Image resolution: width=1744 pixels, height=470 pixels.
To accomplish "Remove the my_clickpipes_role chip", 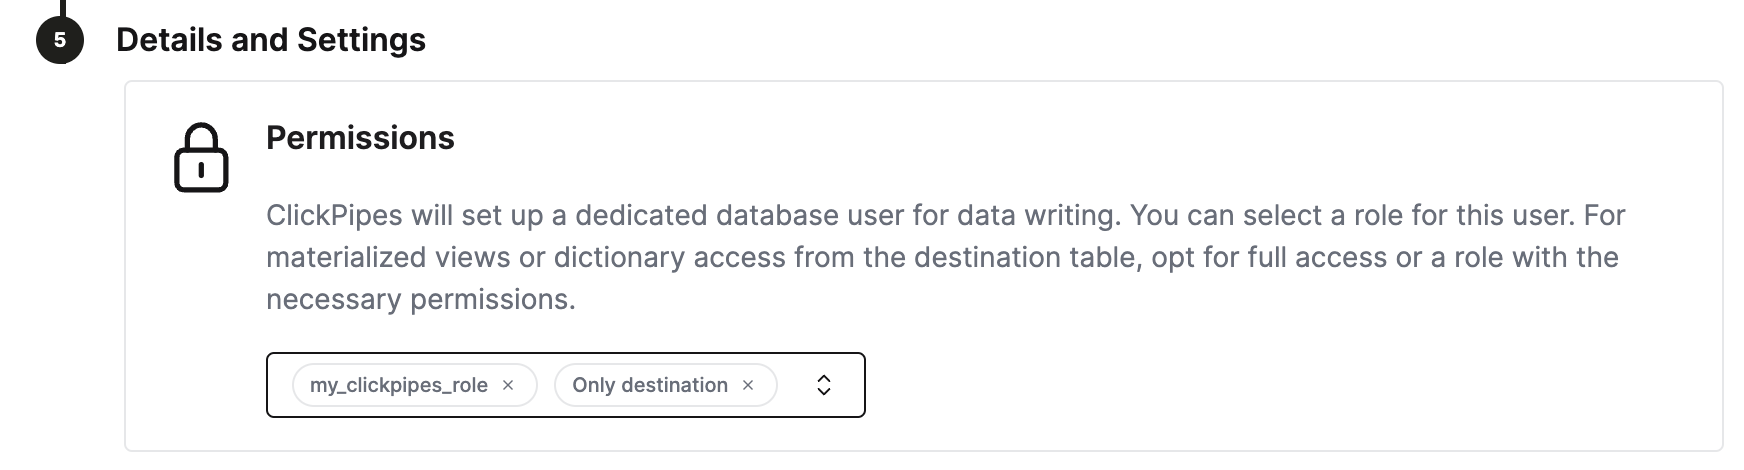I will pos(508,385).
